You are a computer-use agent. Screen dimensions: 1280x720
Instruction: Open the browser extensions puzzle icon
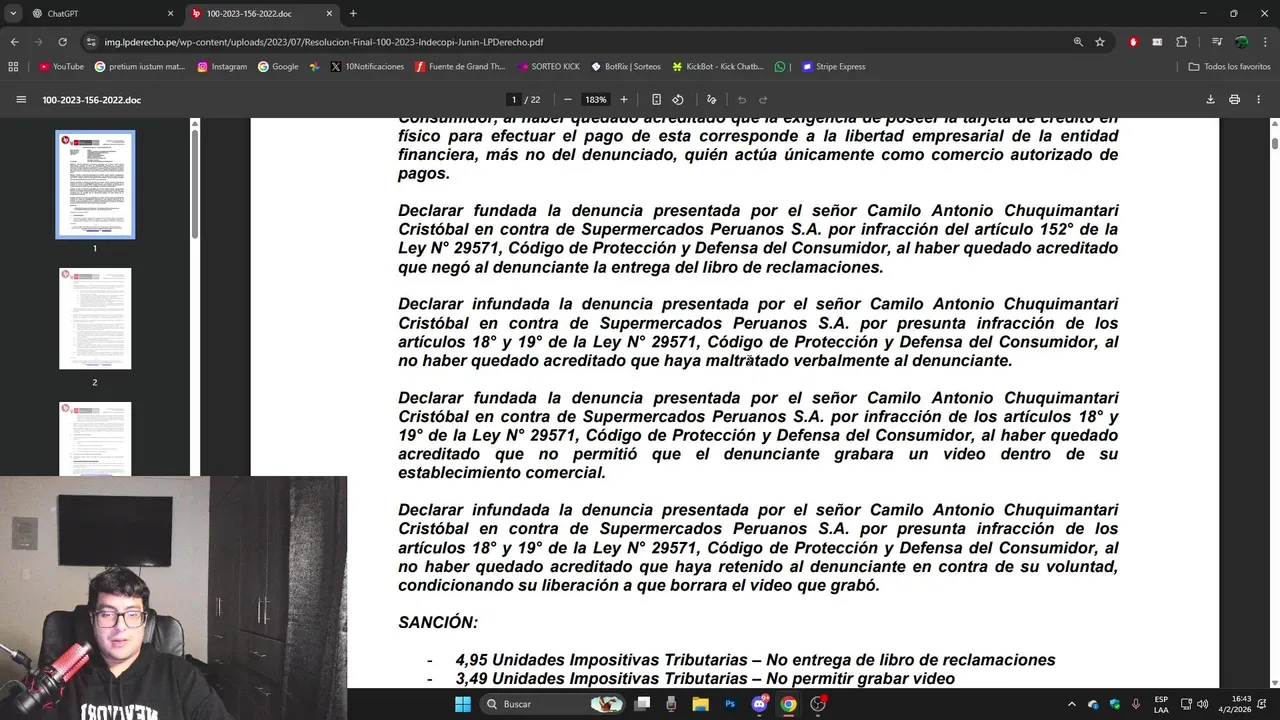click(x=1182, y=42)
